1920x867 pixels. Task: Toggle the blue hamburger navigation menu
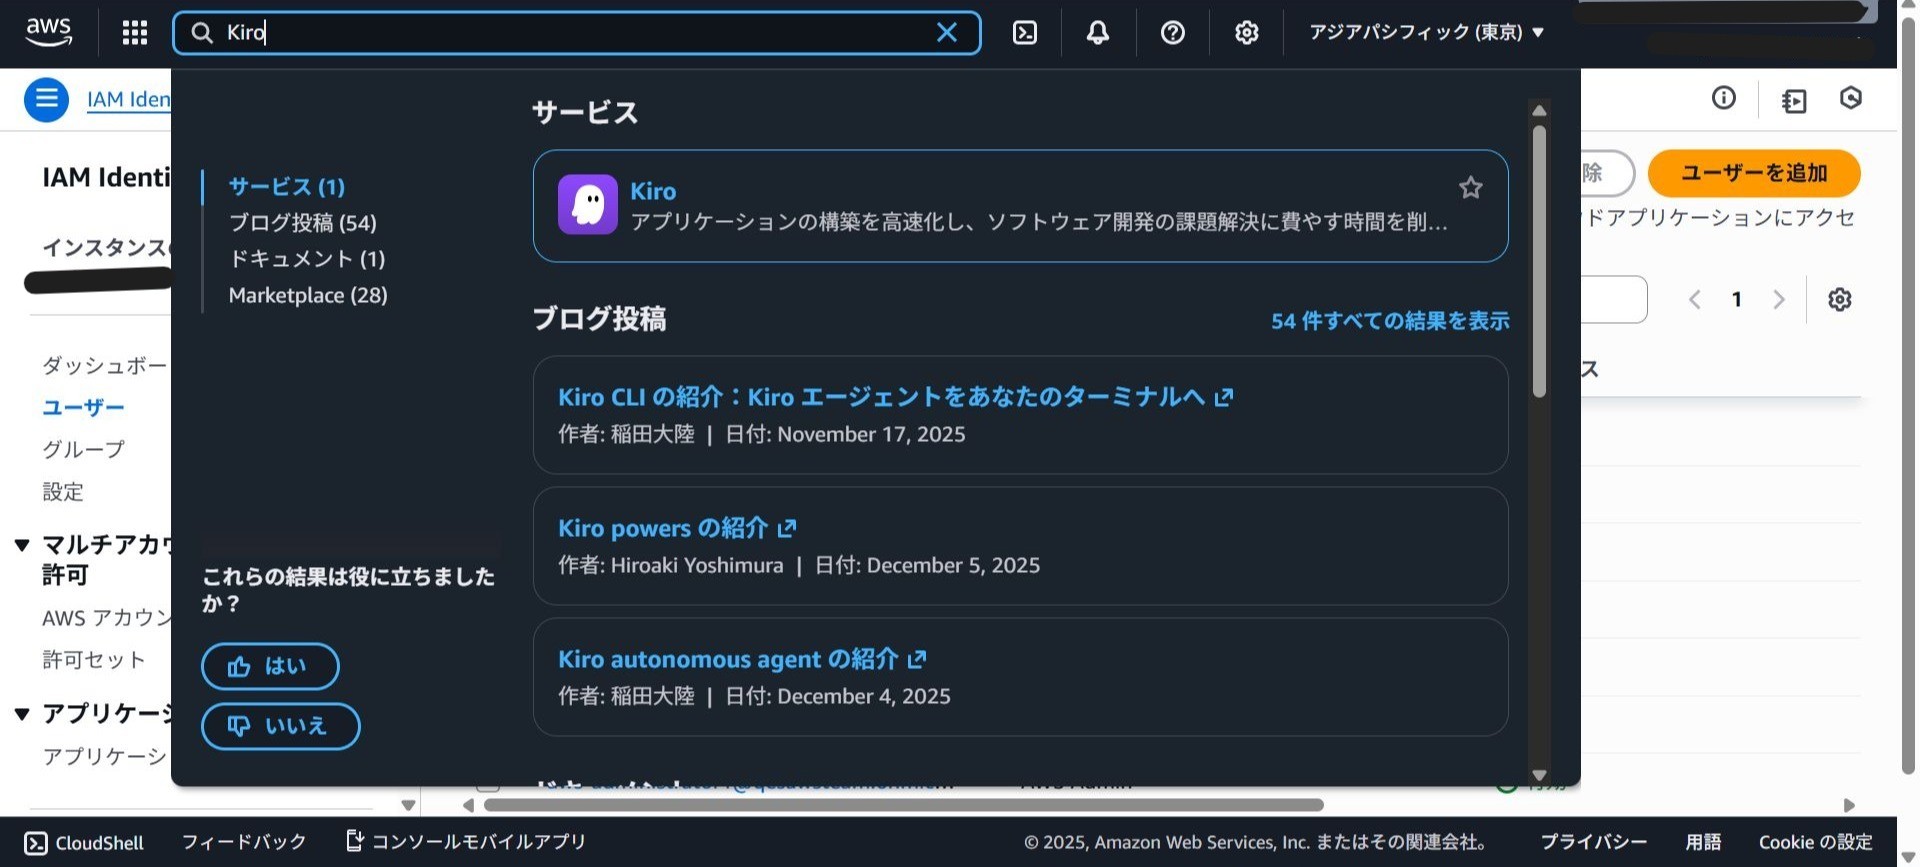46,99
